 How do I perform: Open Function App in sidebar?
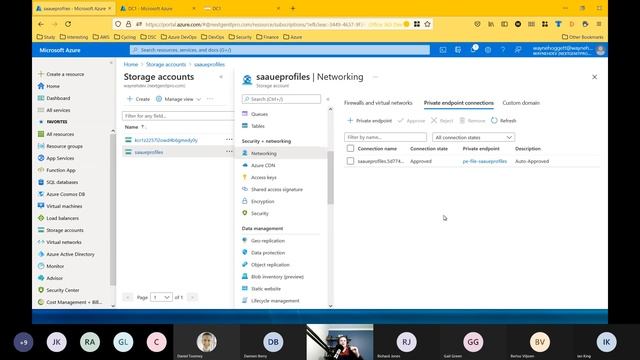[x=57, y=170]
